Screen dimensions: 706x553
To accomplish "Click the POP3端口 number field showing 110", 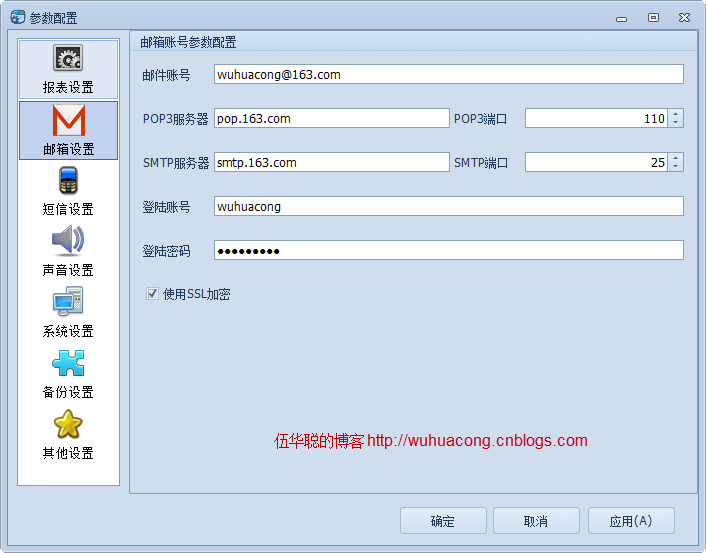I will pos(597,118).
